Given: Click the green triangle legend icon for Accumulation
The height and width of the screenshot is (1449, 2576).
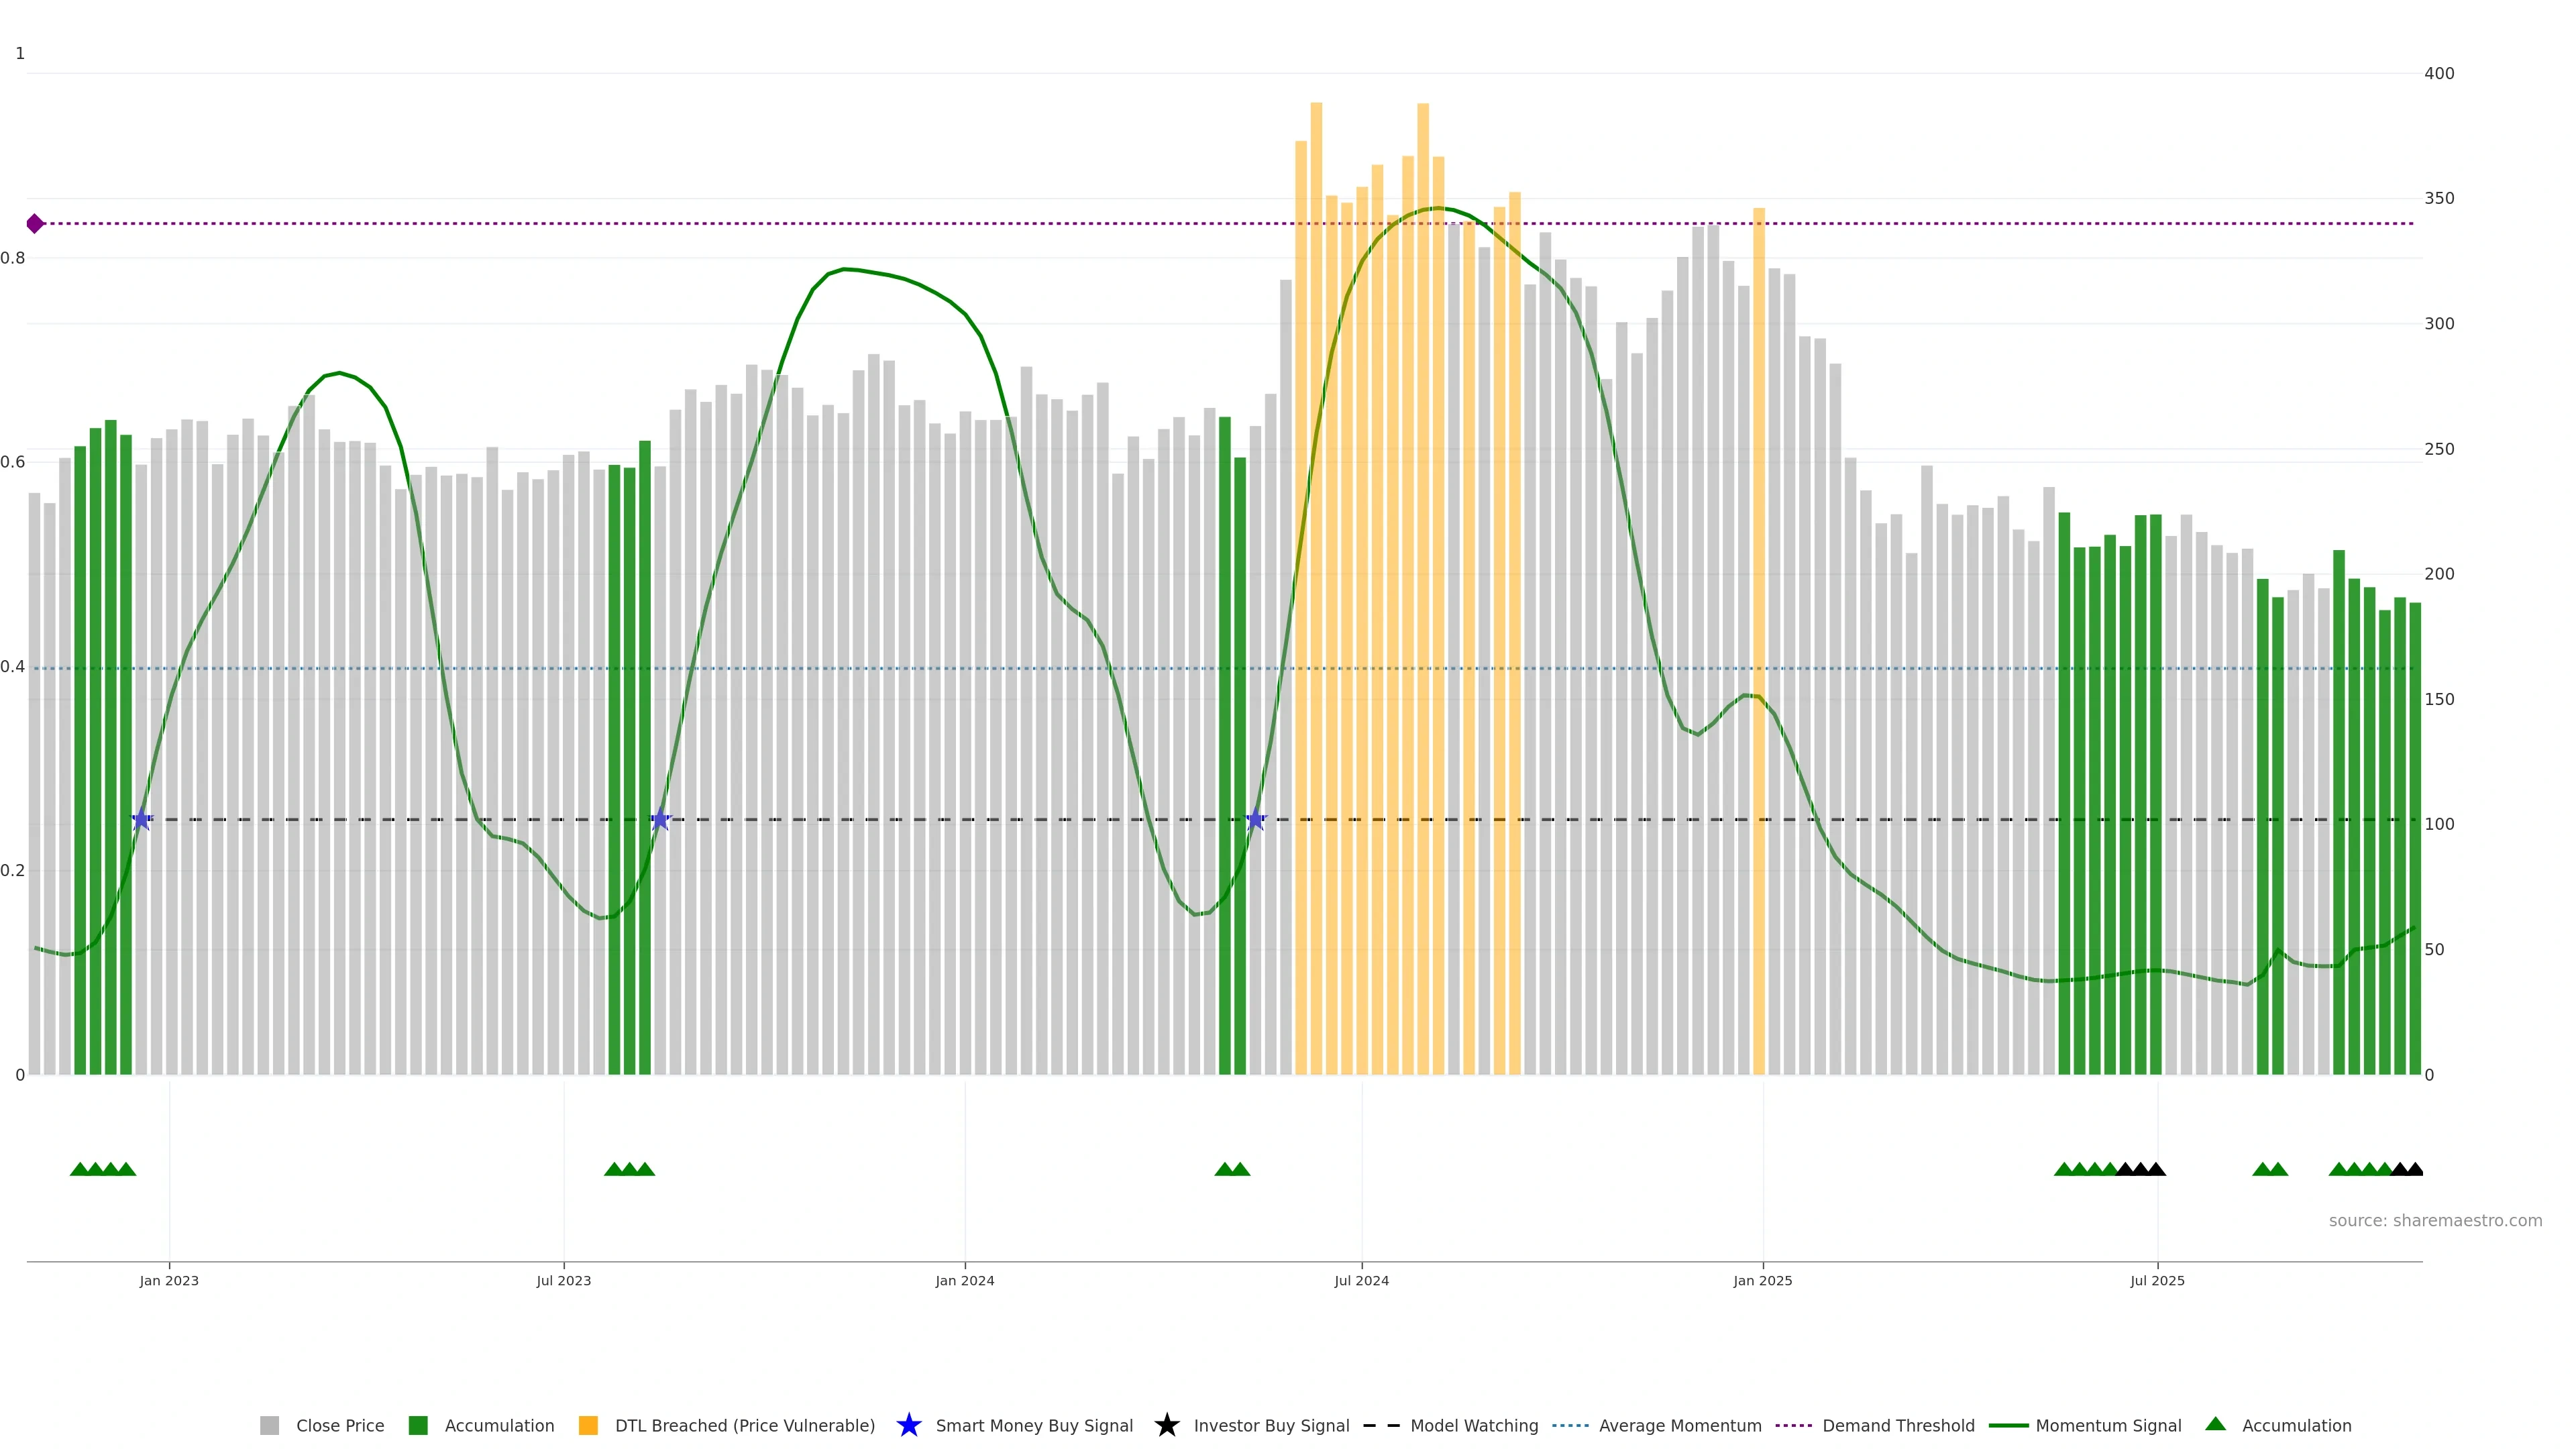Looking at the screenshot, I should [2215, 1424].
